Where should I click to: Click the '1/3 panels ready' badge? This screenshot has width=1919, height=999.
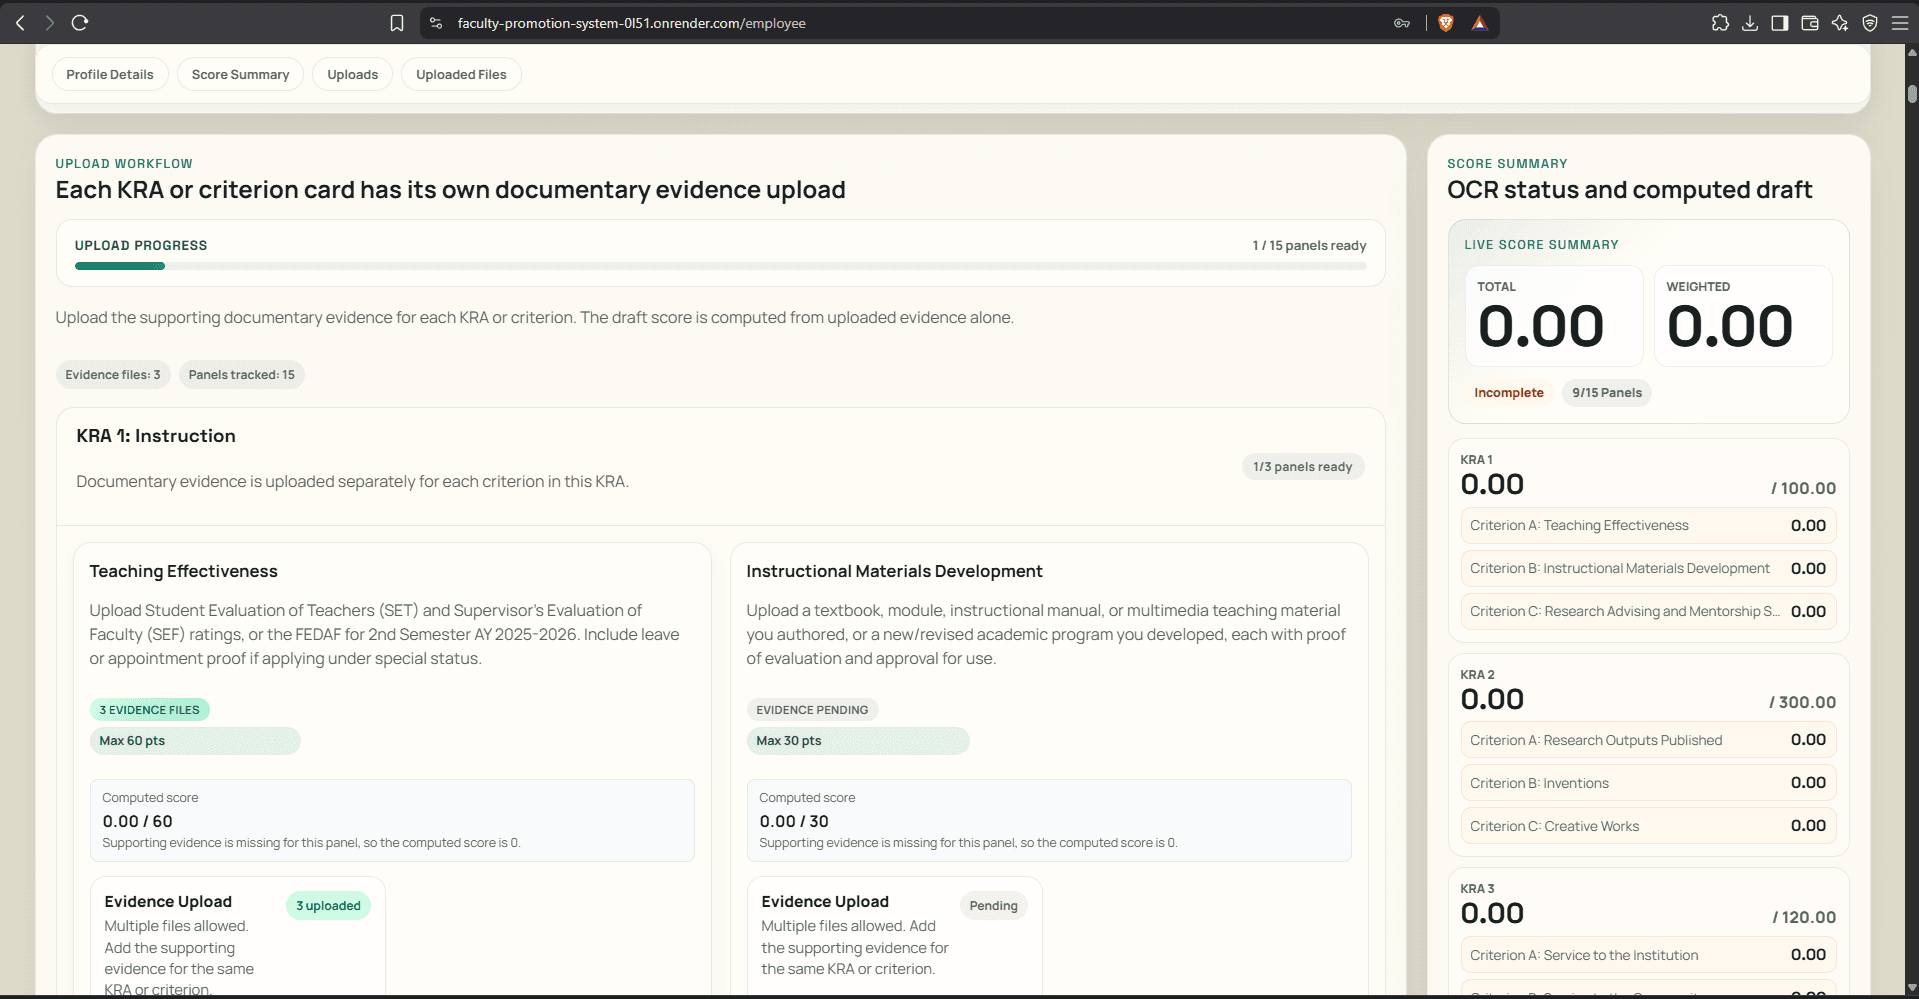pyautogui.click(x=1302, y=467)
